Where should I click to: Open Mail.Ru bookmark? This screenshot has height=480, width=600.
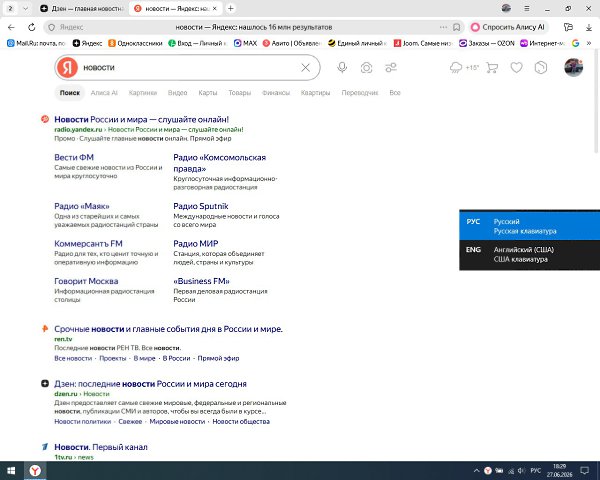click(36, 43)
